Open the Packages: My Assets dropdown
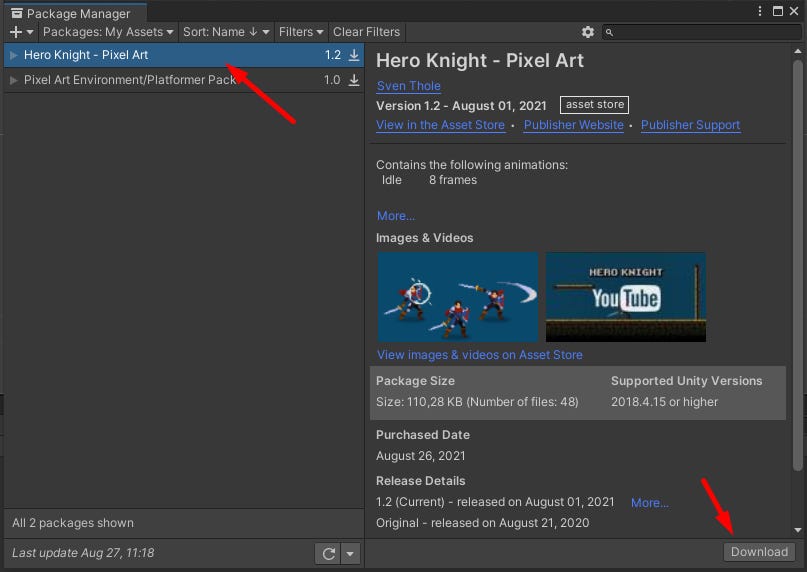The height and width of the screenshot is (572, 807). tap(108, 32)
